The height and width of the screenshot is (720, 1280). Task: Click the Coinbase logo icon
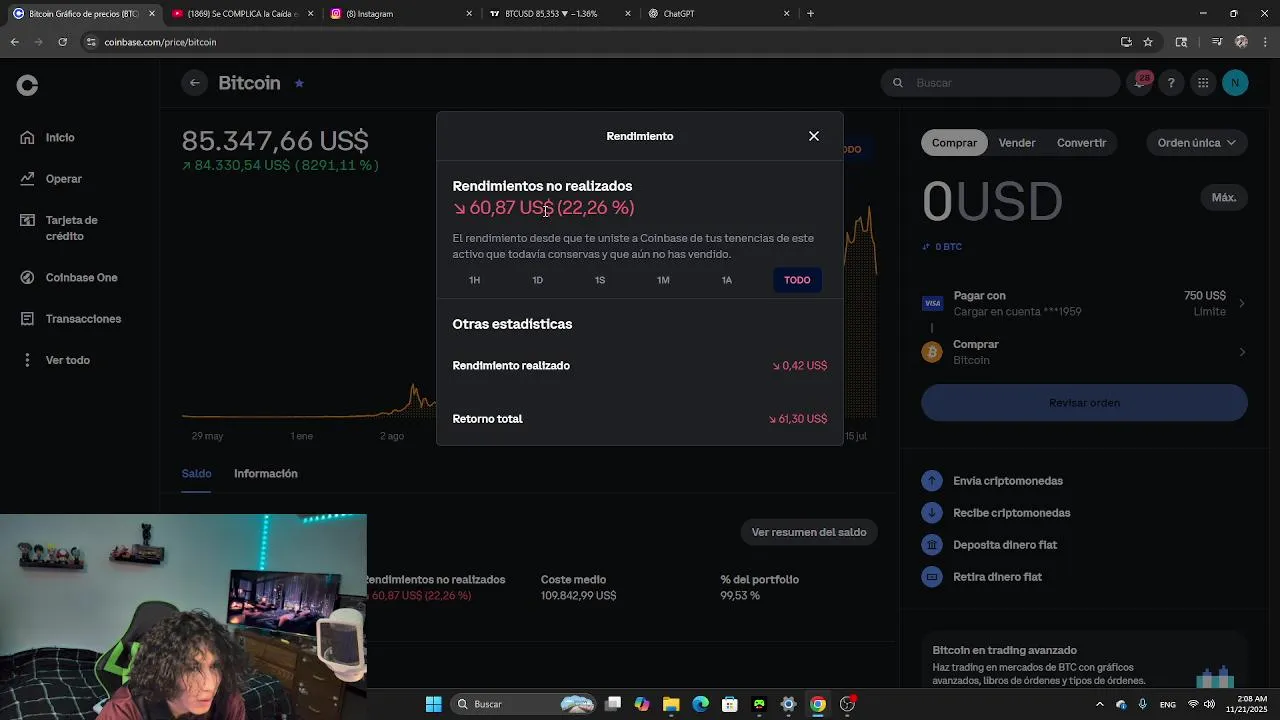[28, 86]
